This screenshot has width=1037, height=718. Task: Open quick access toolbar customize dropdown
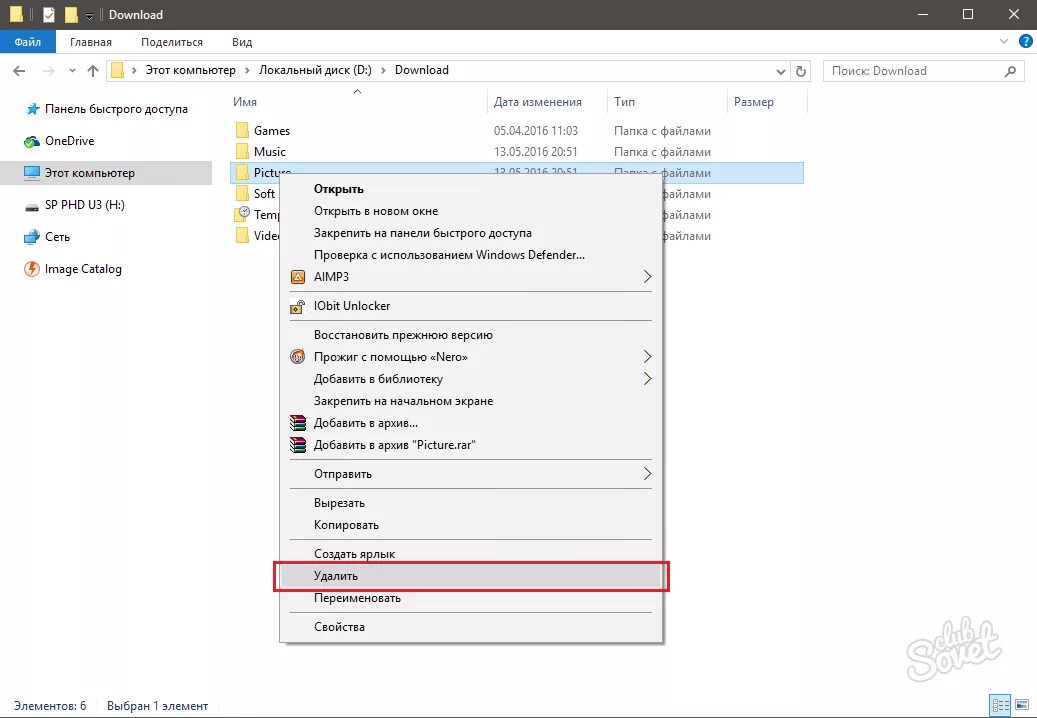pyautogui.click(x=89, y=16)
